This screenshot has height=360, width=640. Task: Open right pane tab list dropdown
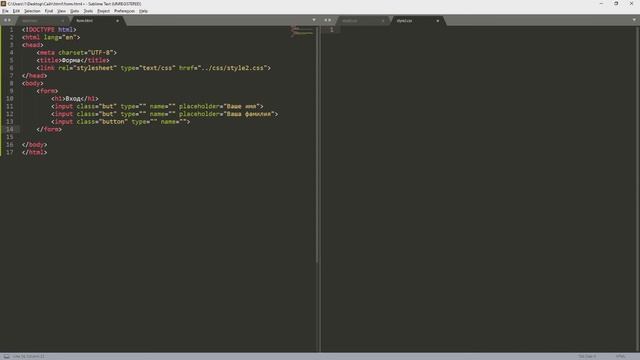coord(634,20)
